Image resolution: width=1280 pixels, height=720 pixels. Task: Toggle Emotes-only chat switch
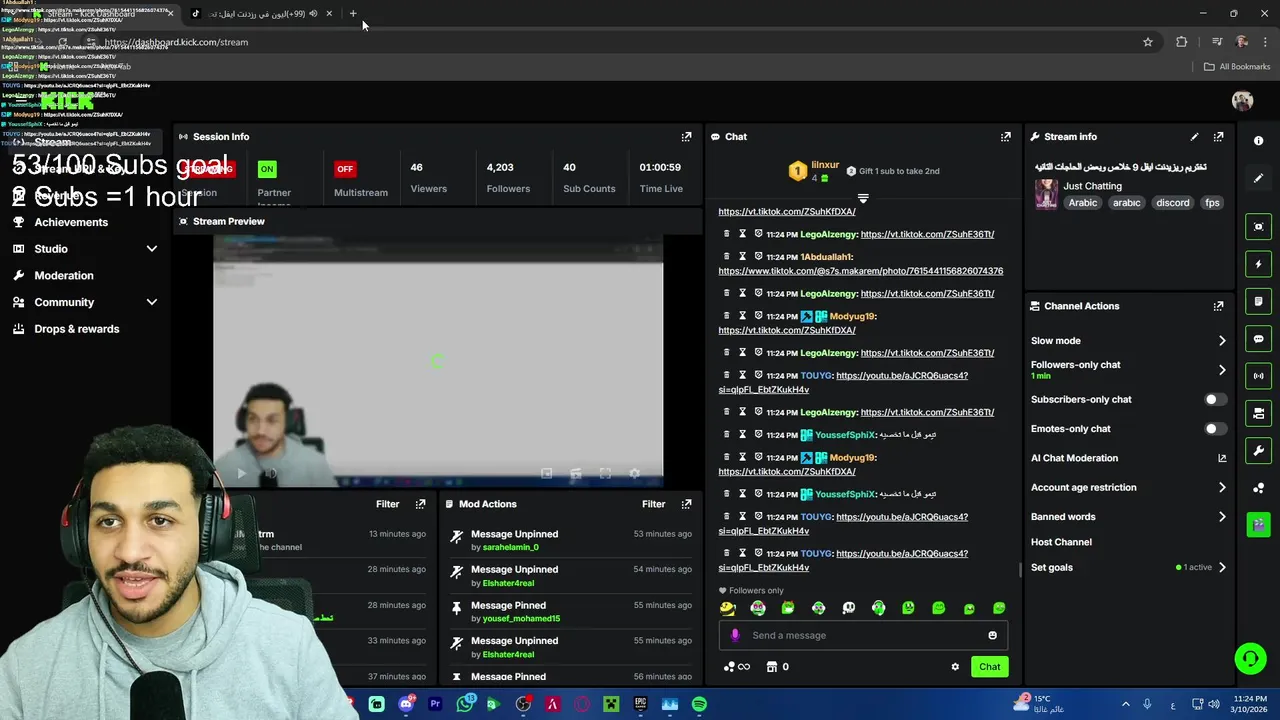1214,429
